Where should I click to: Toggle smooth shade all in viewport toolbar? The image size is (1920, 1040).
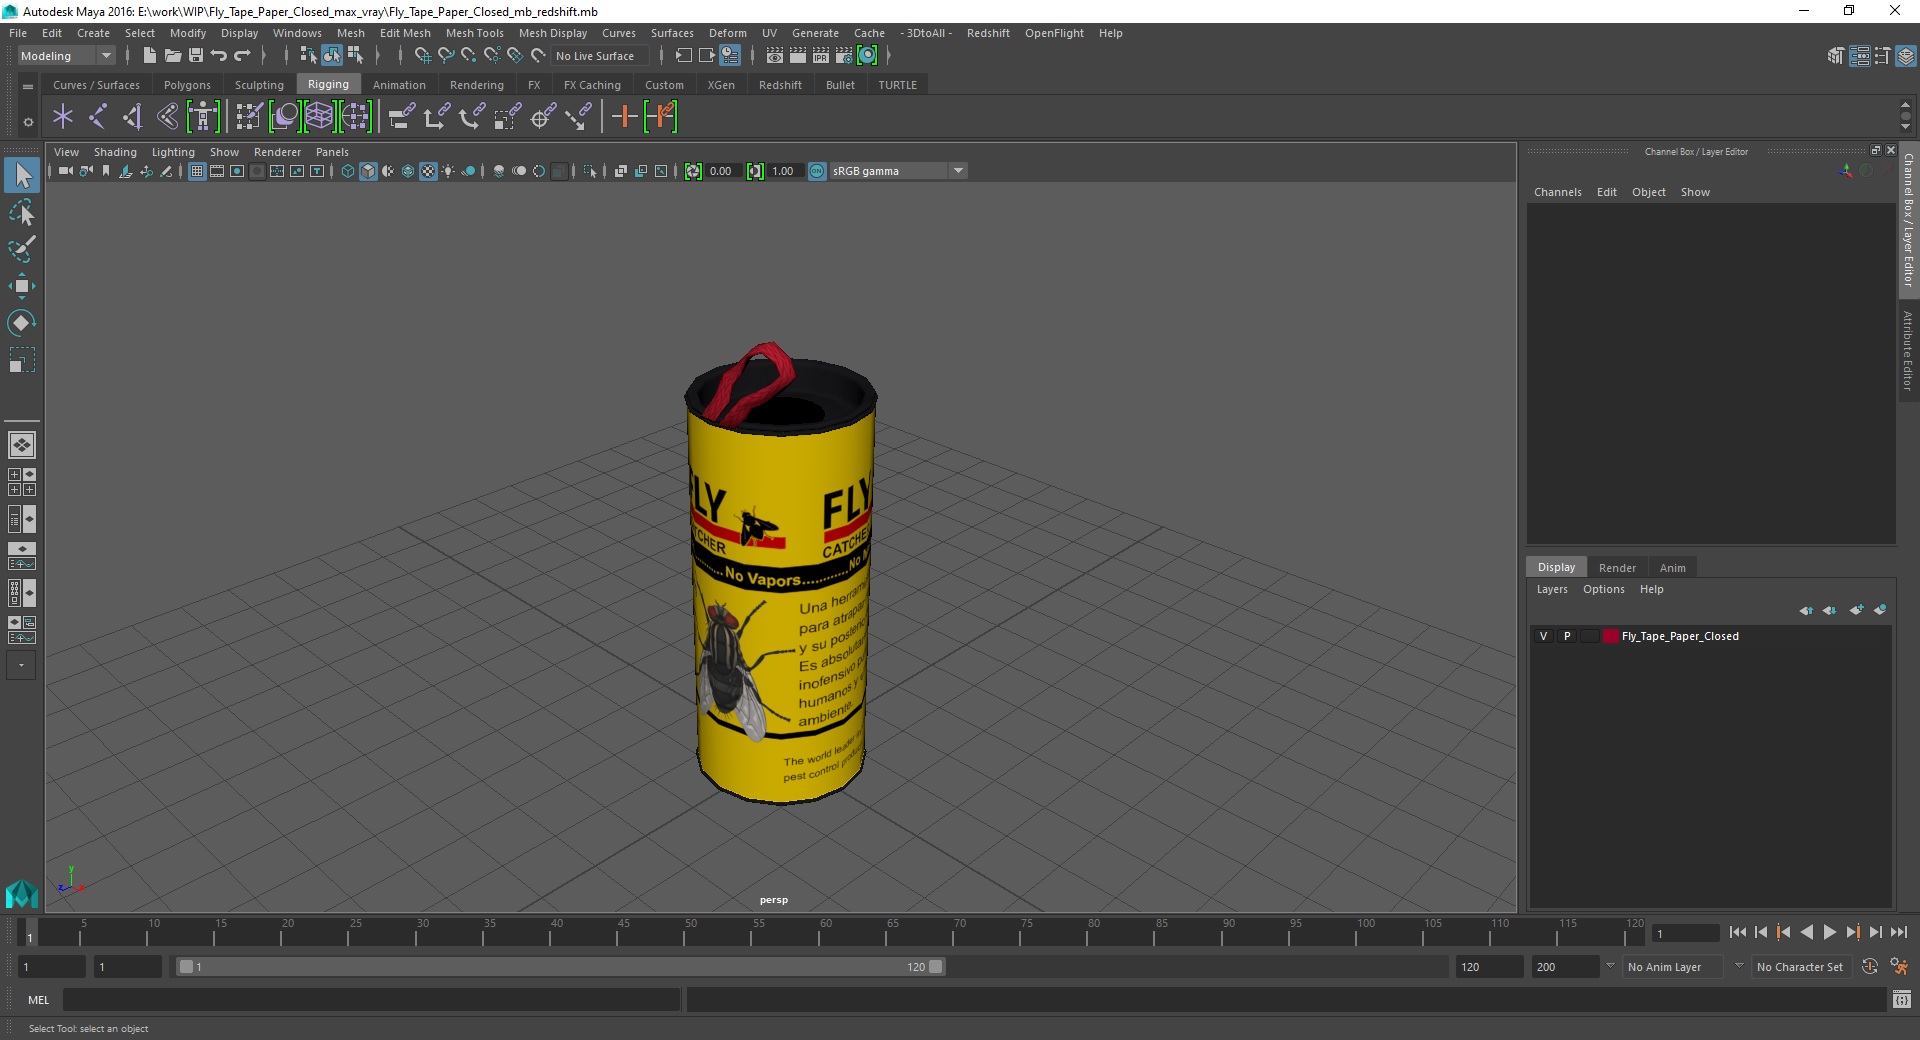[x=368, y=171]
